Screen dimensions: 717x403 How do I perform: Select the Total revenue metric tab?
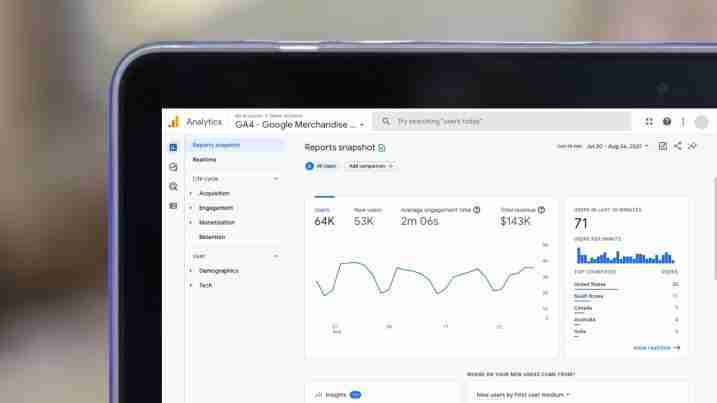tap(522, 217)
